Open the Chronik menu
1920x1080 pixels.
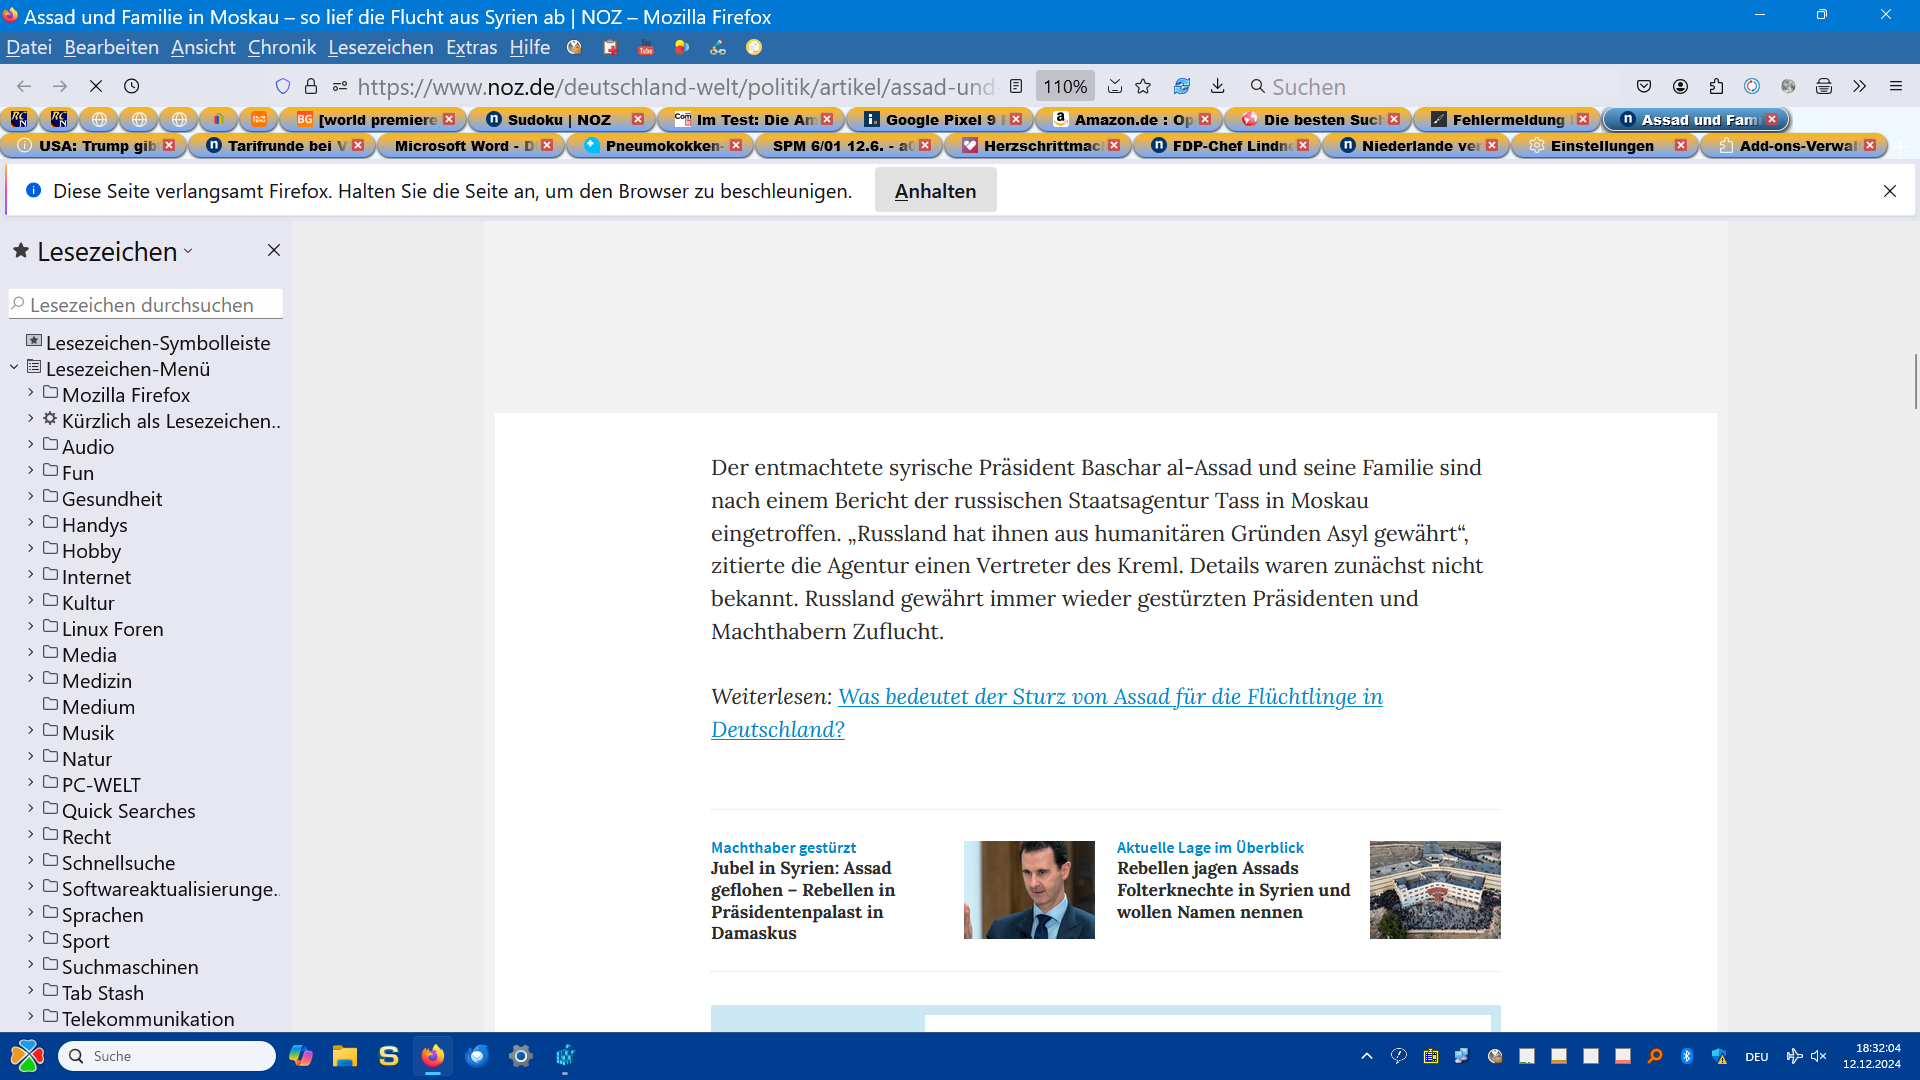tap(281, 47)
